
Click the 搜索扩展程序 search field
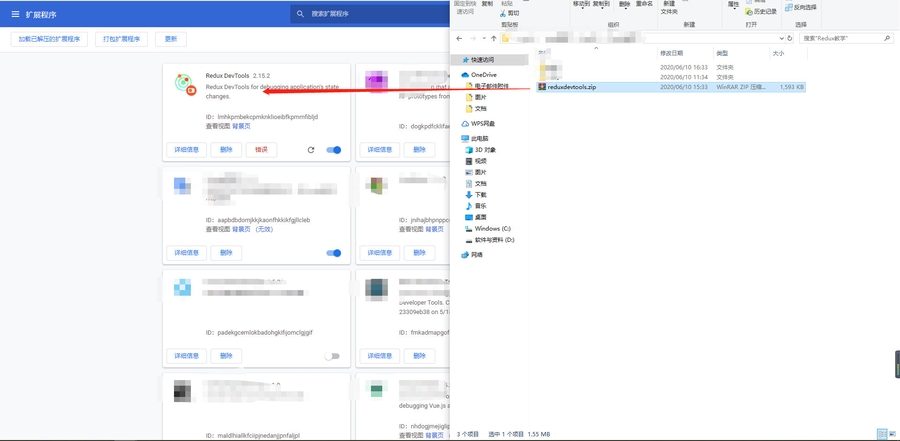pos(370,14)
